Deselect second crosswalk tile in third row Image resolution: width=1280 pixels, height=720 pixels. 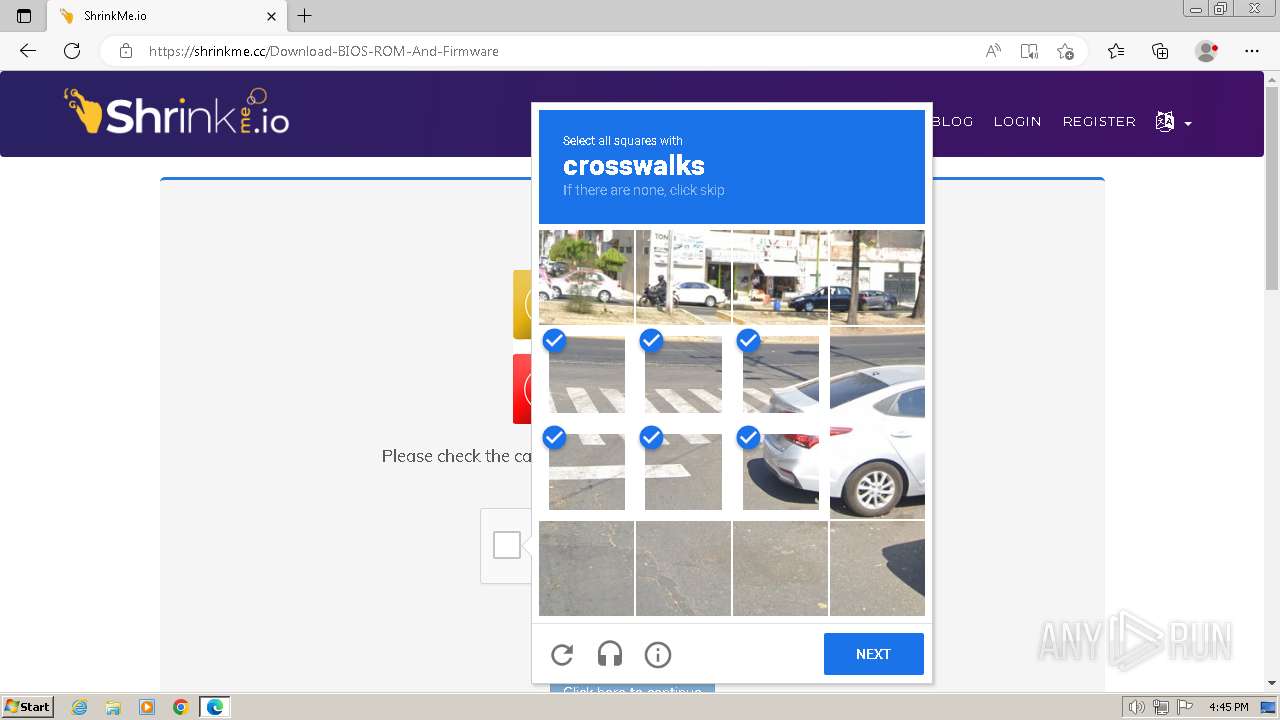point(683,470)
